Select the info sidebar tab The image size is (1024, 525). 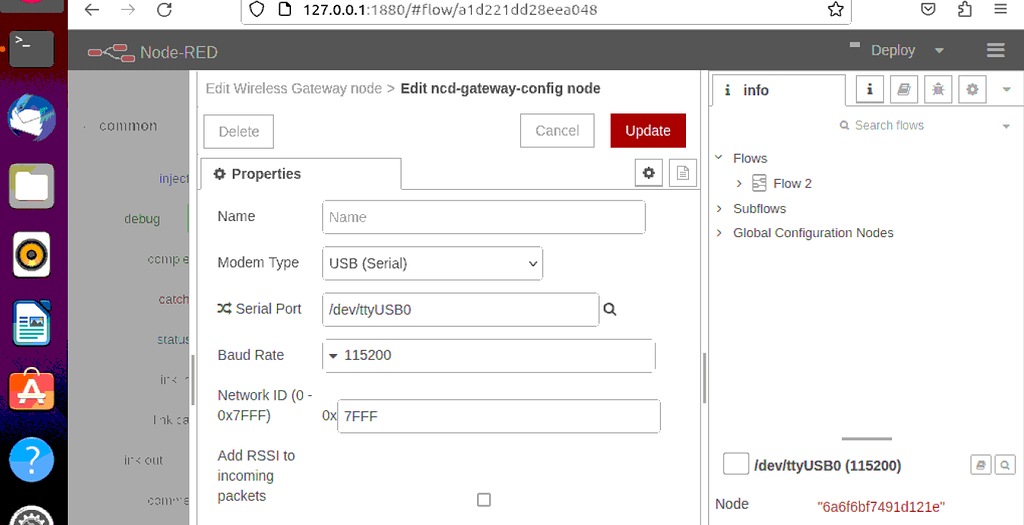coord(778,90)
